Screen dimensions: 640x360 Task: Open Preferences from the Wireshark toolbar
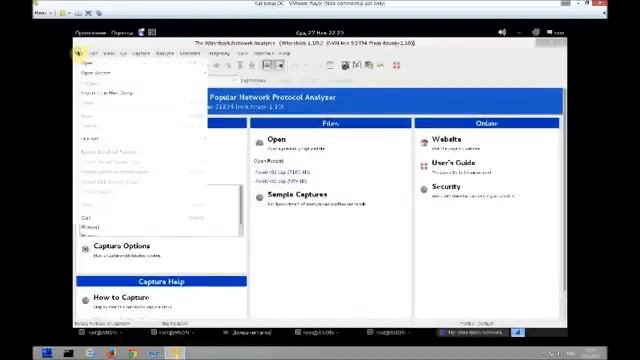[x=381, y=65]
